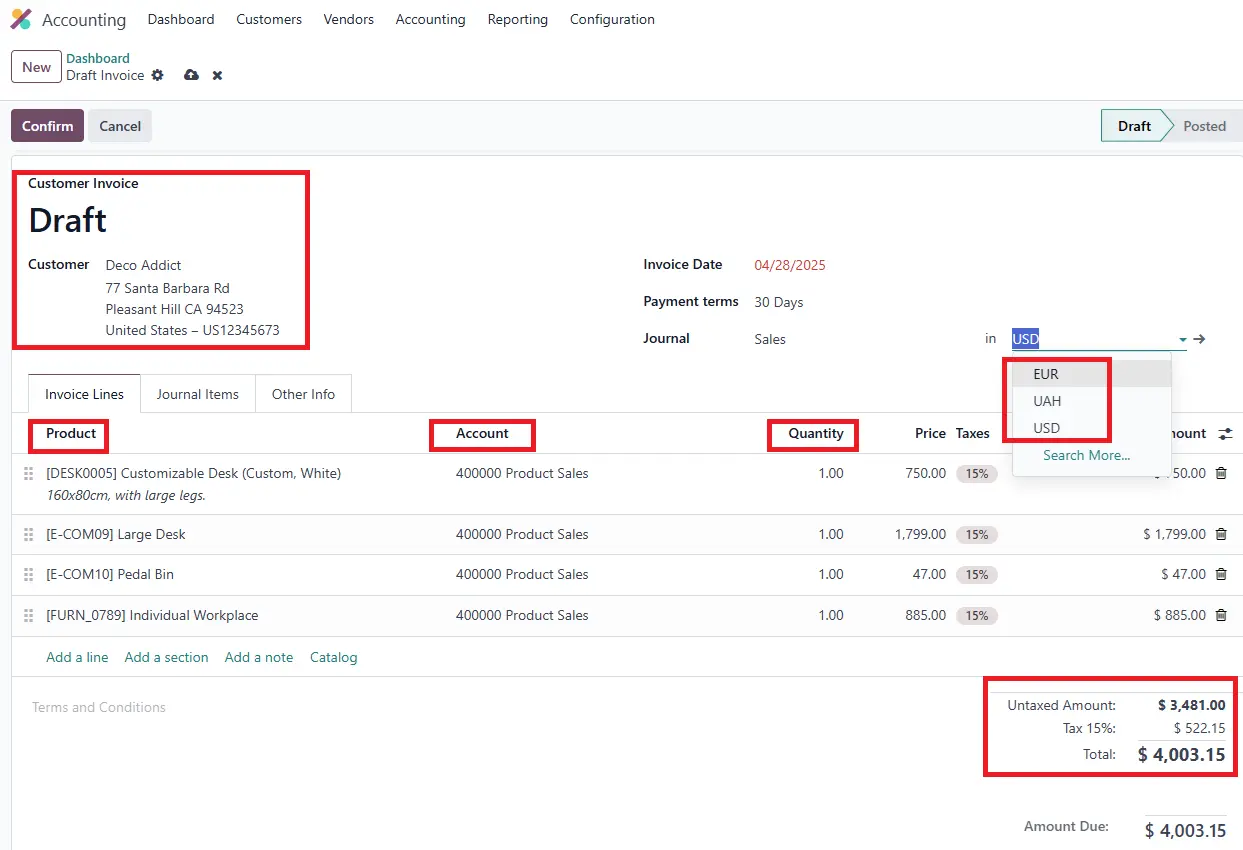This screenshot has height=850, width=1243.
Task: Click the Draft status stage
Action: click(1134, 126)
